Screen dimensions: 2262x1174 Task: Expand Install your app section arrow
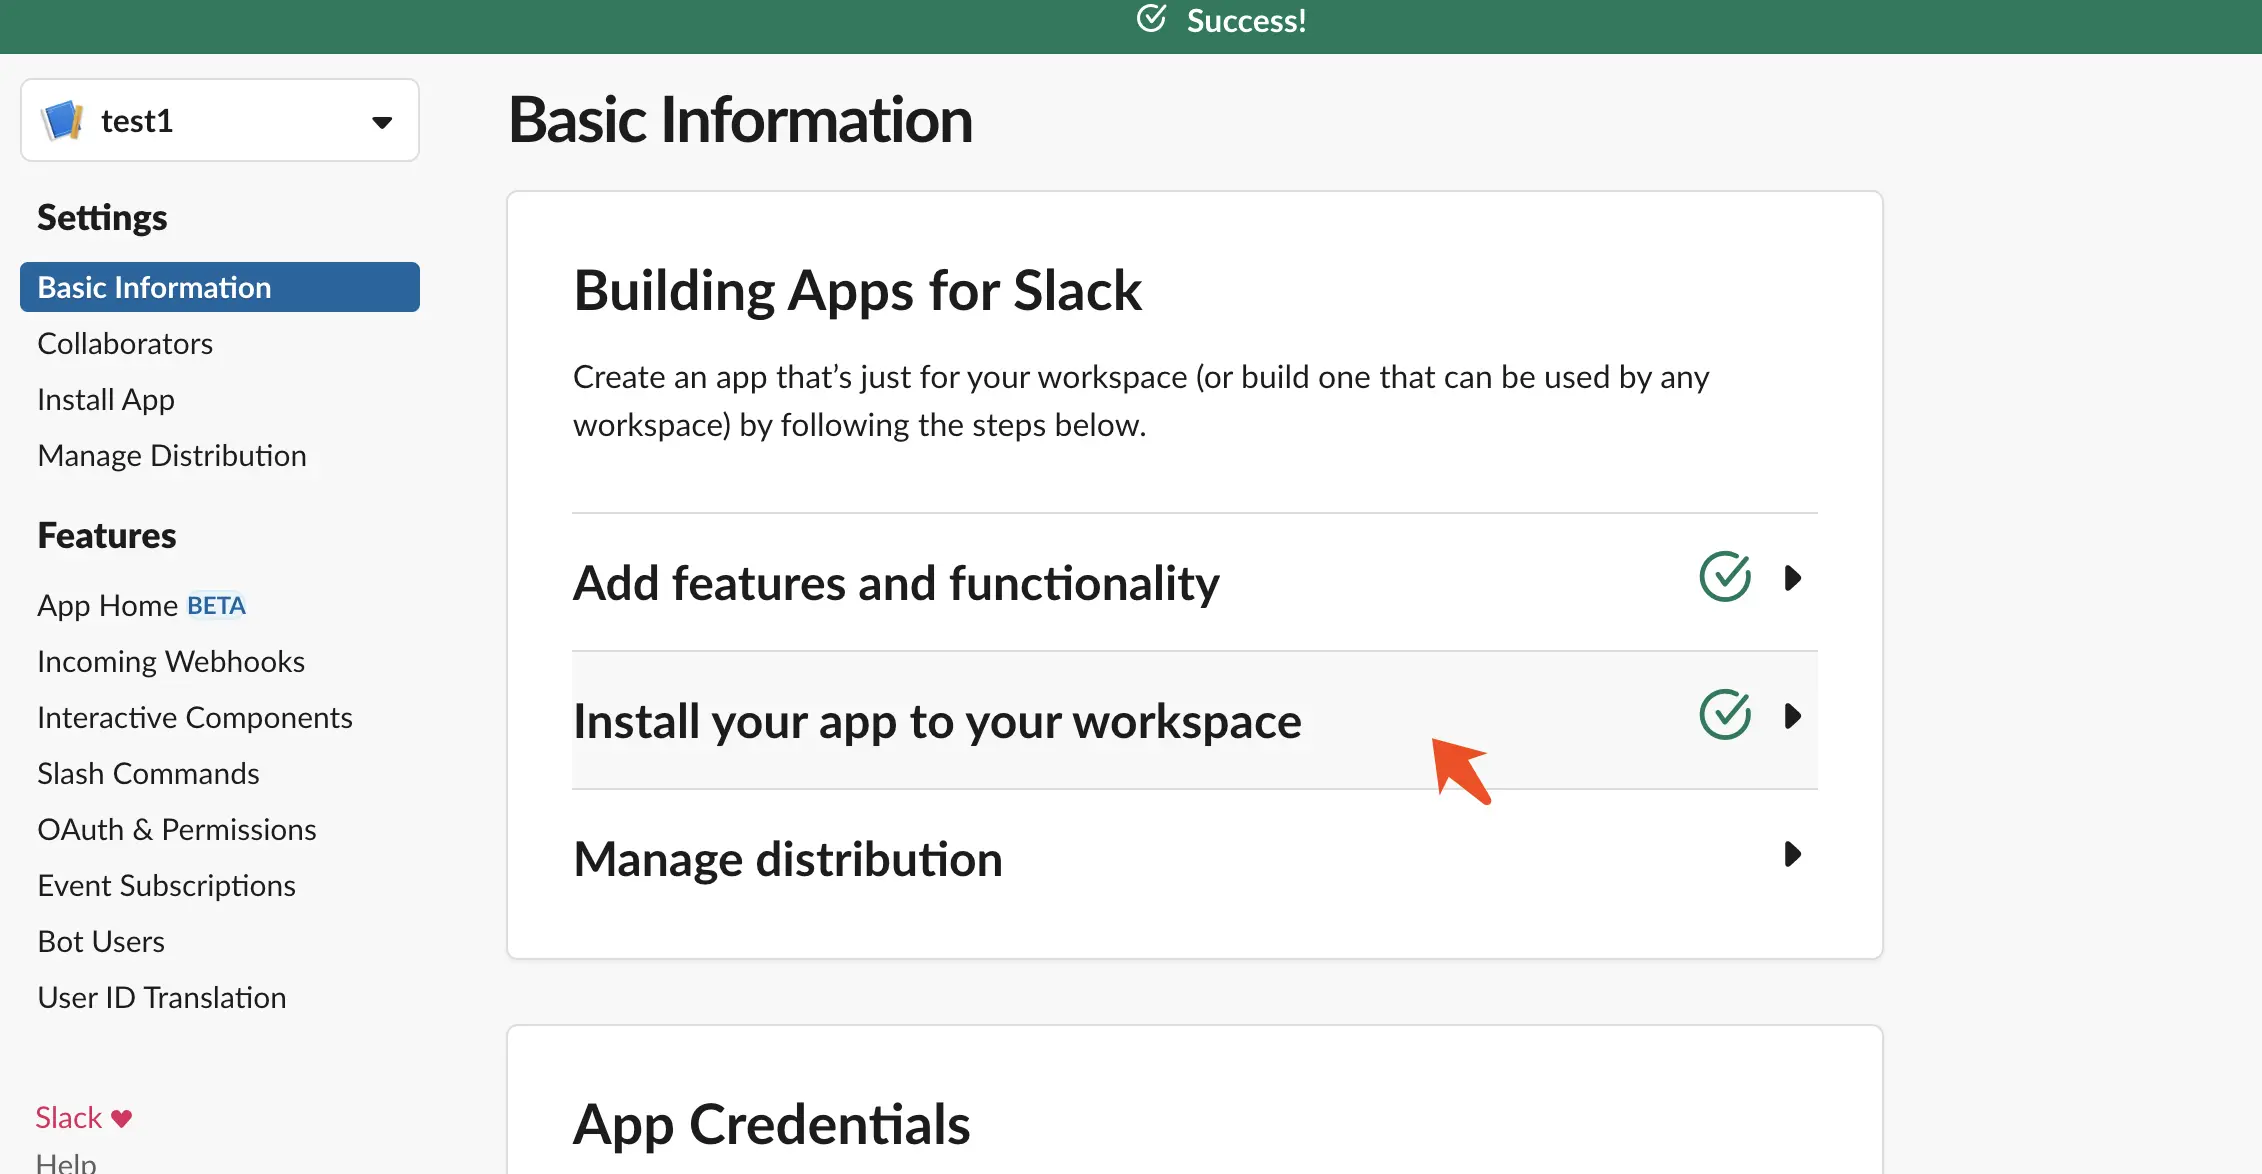[1792, 716]
